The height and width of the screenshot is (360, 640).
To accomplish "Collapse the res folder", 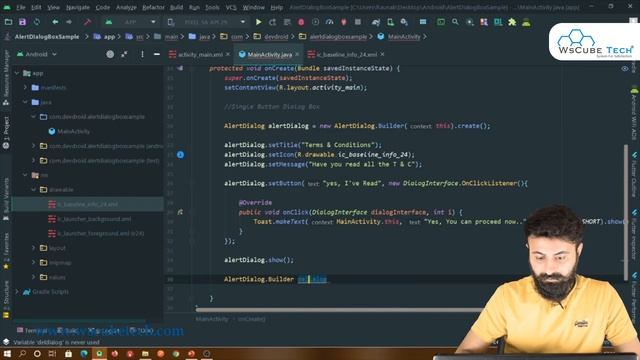I will [x=25, y=175].
